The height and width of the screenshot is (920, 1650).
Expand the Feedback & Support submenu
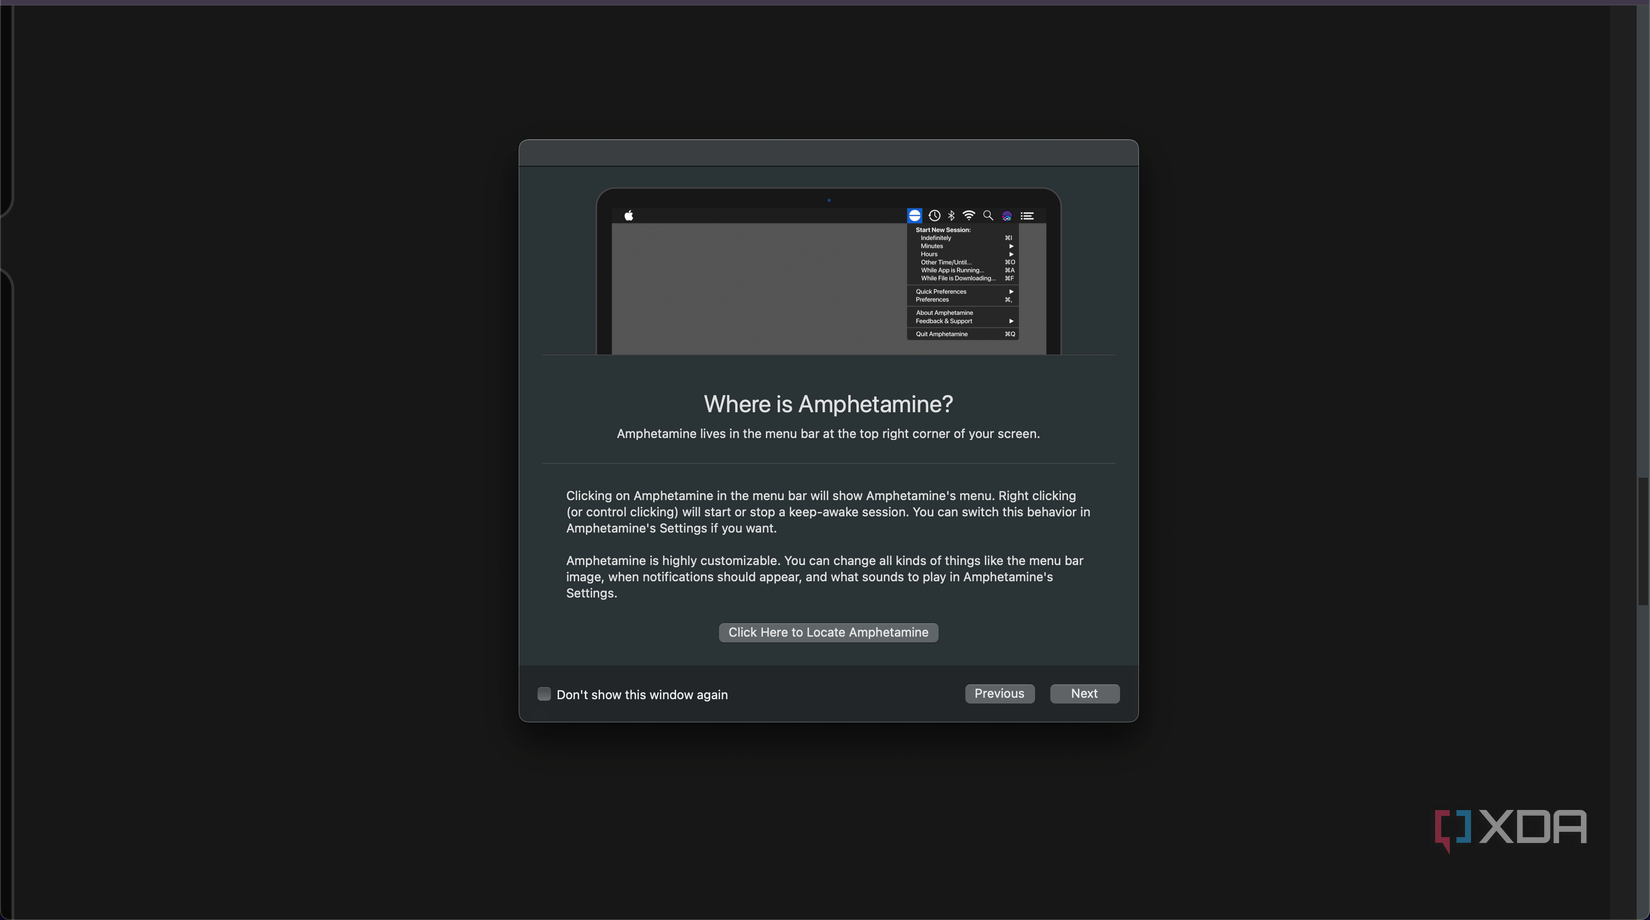click(944, 321)
